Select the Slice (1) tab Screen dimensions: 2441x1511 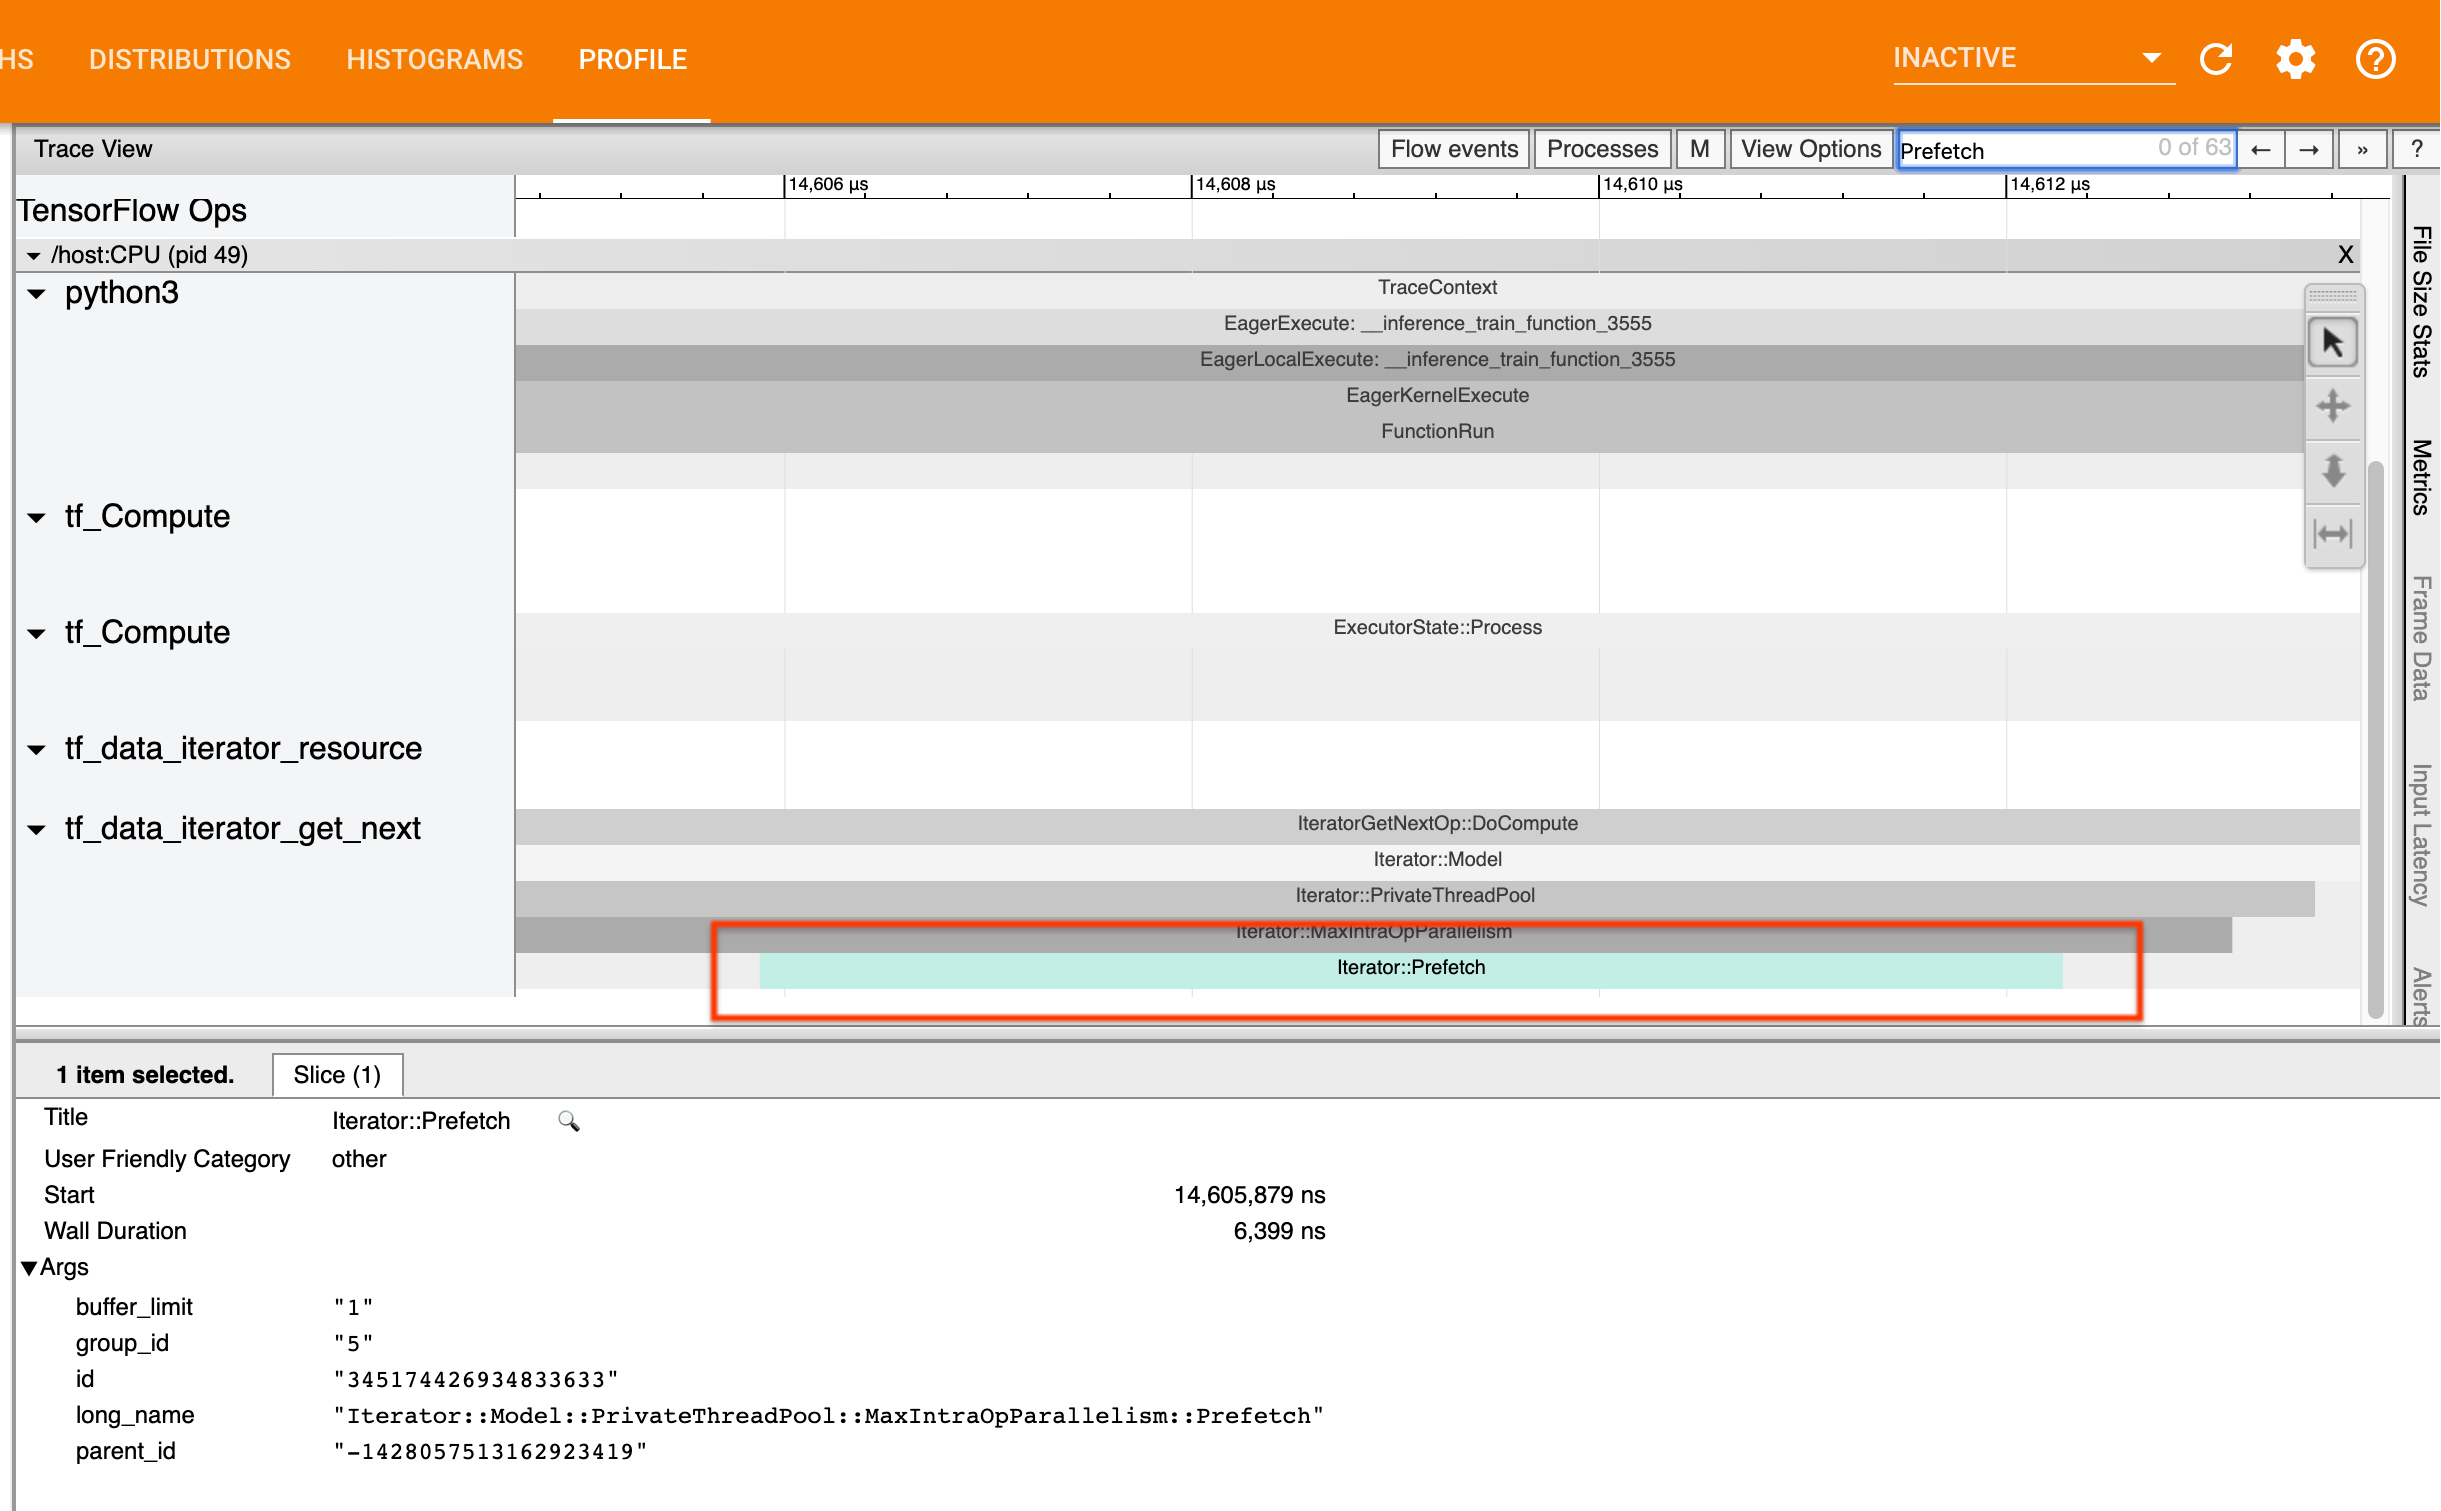coord(337,1074)
